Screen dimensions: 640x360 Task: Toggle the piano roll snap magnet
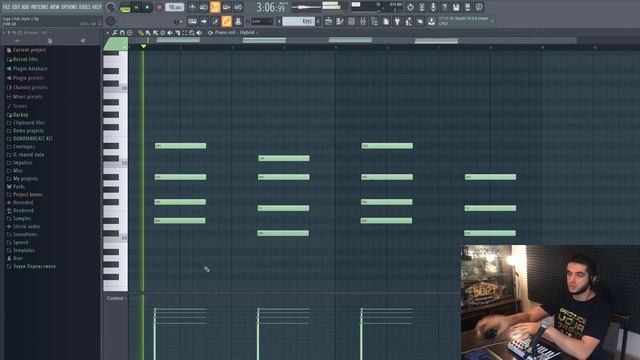(x=122, y=33)
